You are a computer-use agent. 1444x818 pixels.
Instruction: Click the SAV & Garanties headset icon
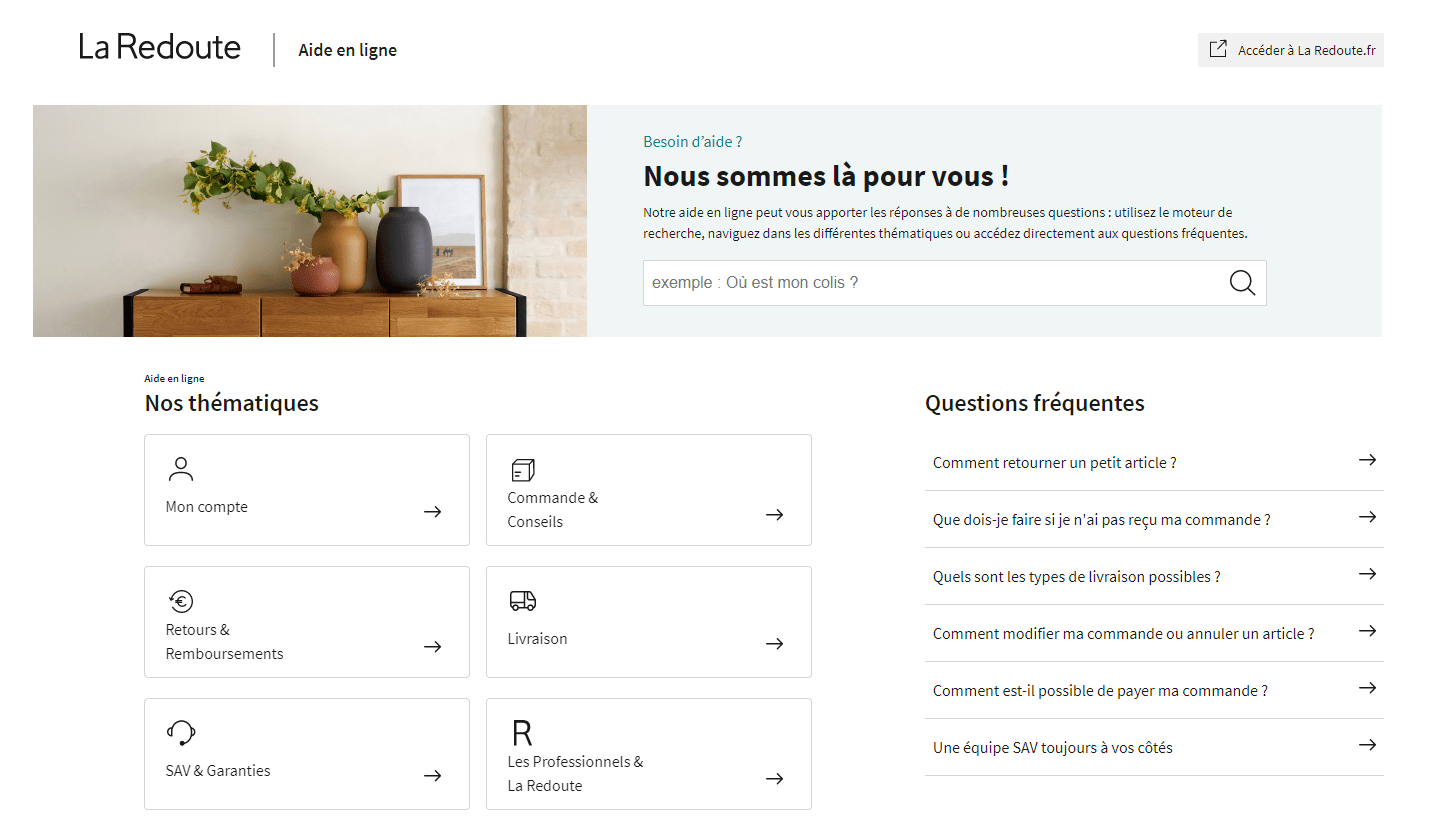tap(180, 733)
